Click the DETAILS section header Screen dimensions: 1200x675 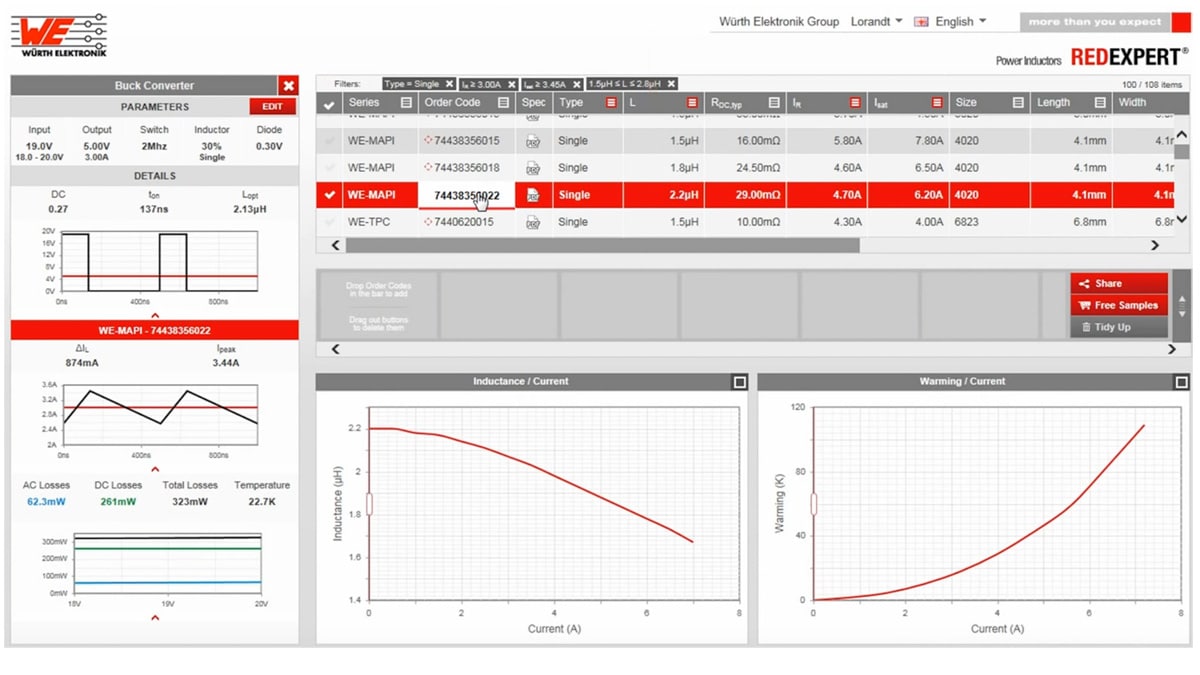pos(155,176)
